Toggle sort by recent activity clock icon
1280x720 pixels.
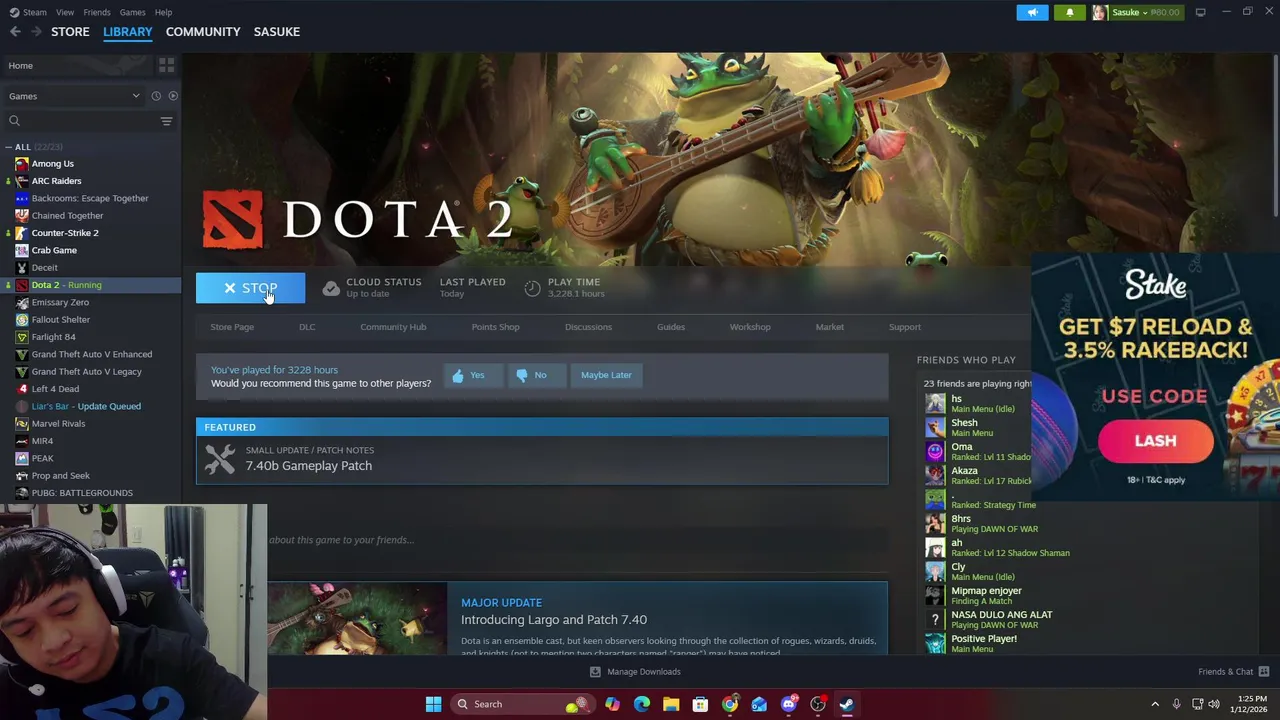156,96
